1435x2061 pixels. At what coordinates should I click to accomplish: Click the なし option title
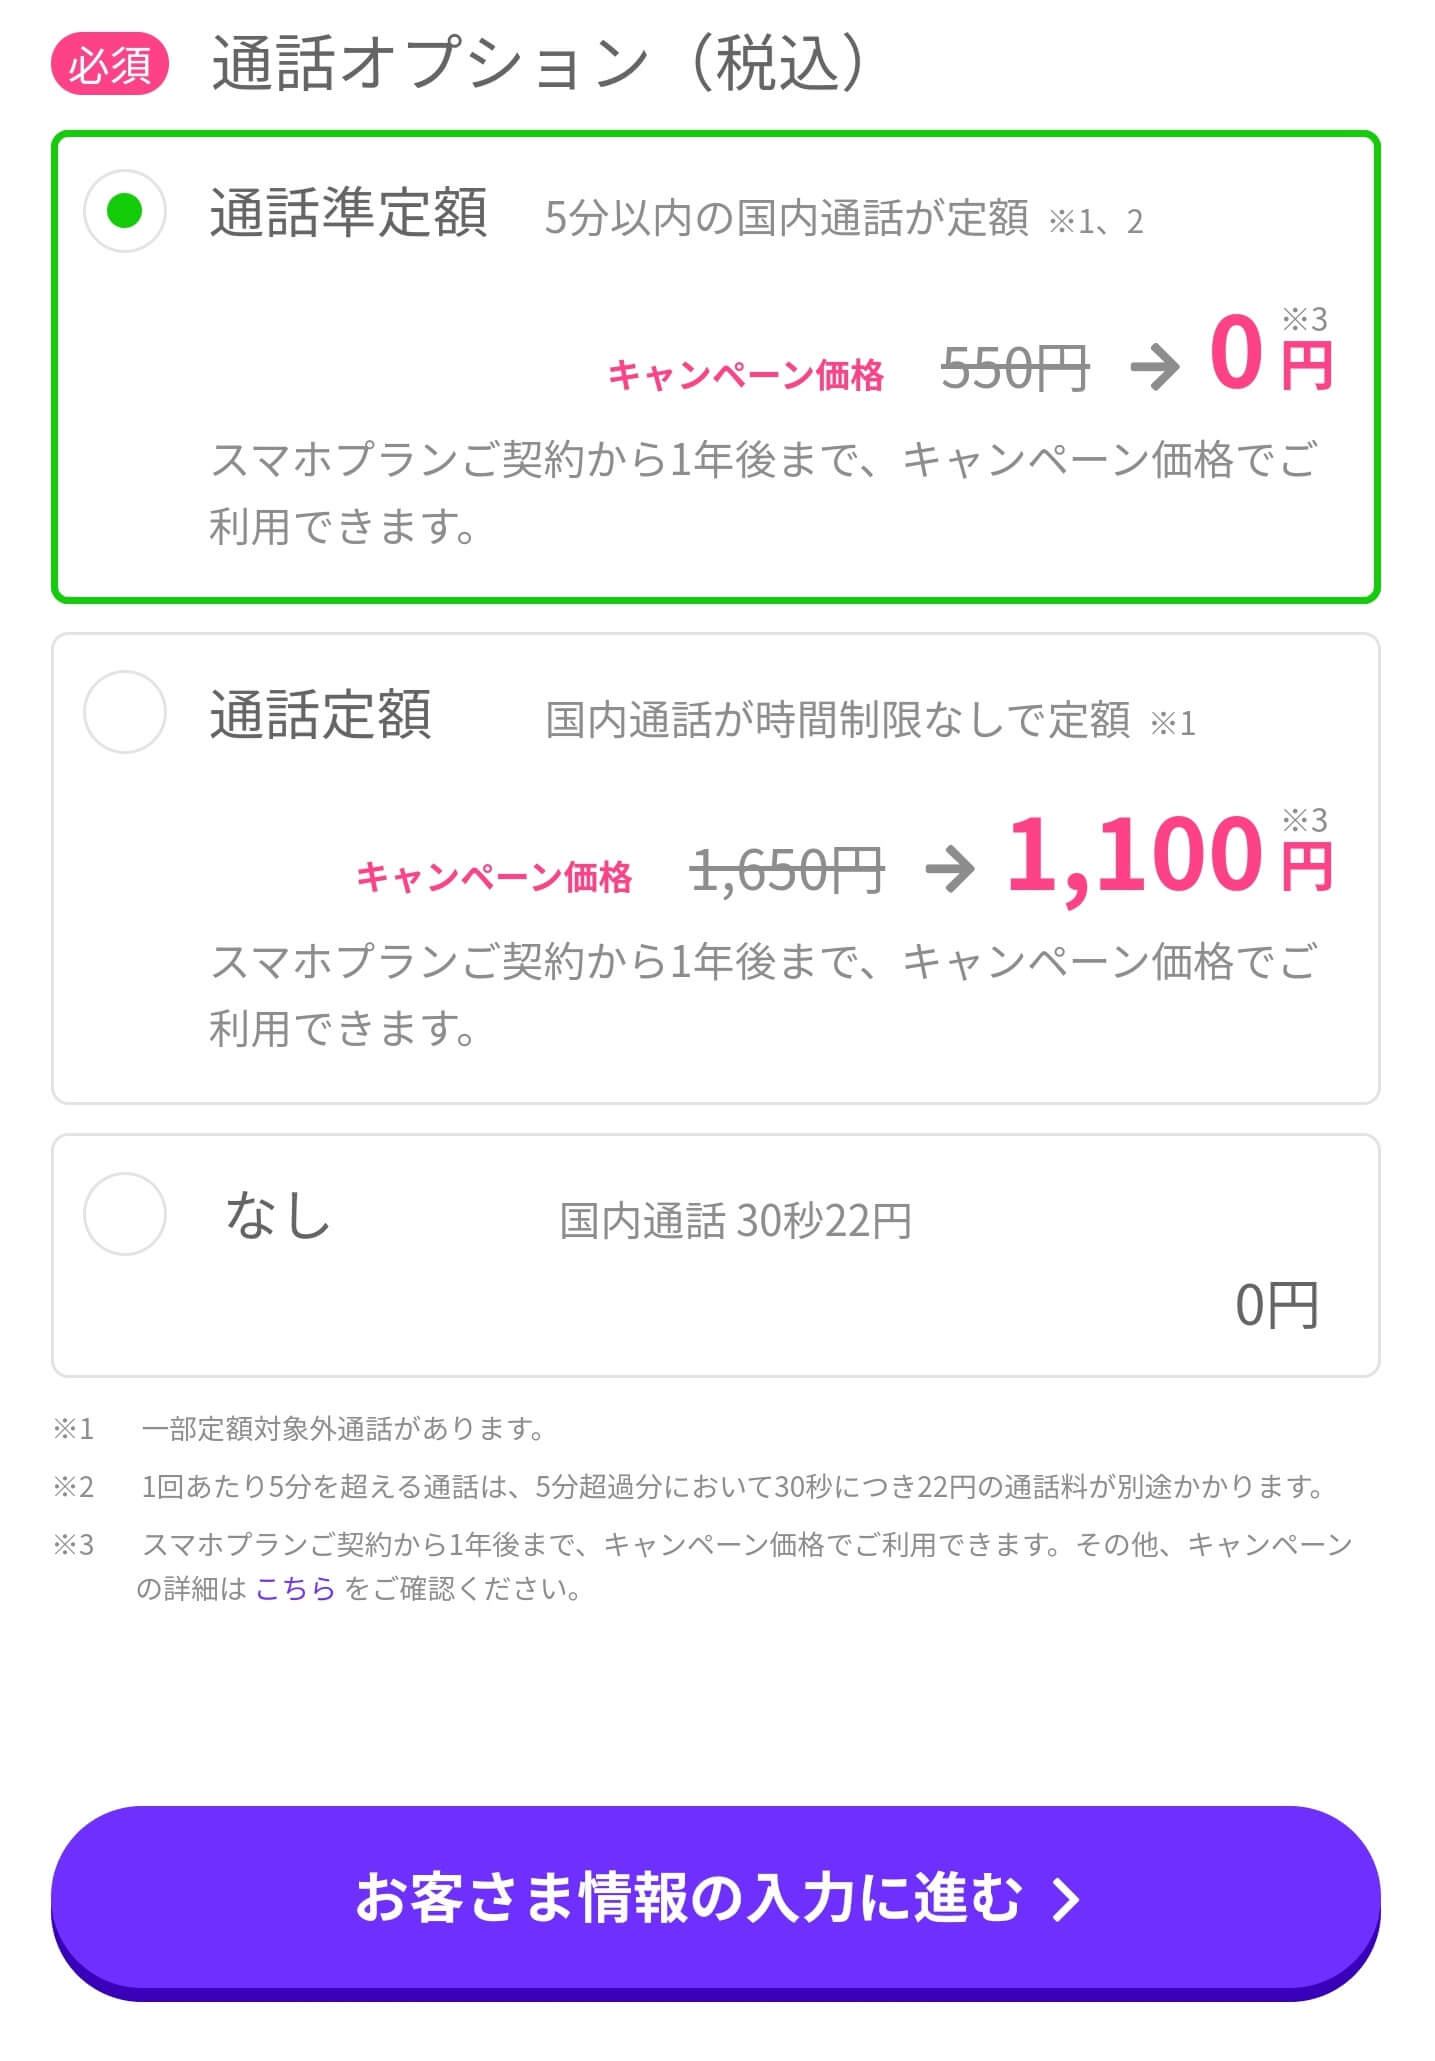(x=278, y=1216)
